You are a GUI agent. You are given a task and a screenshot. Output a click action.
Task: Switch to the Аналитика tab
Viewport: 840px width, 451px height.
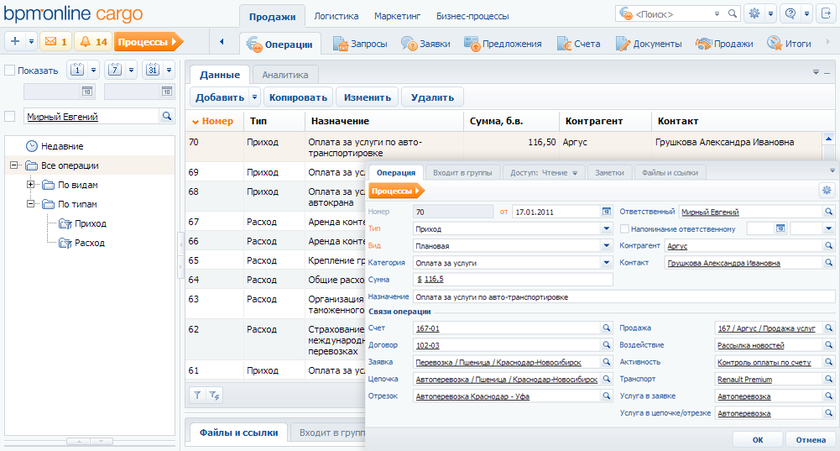[x=284, y=75]
